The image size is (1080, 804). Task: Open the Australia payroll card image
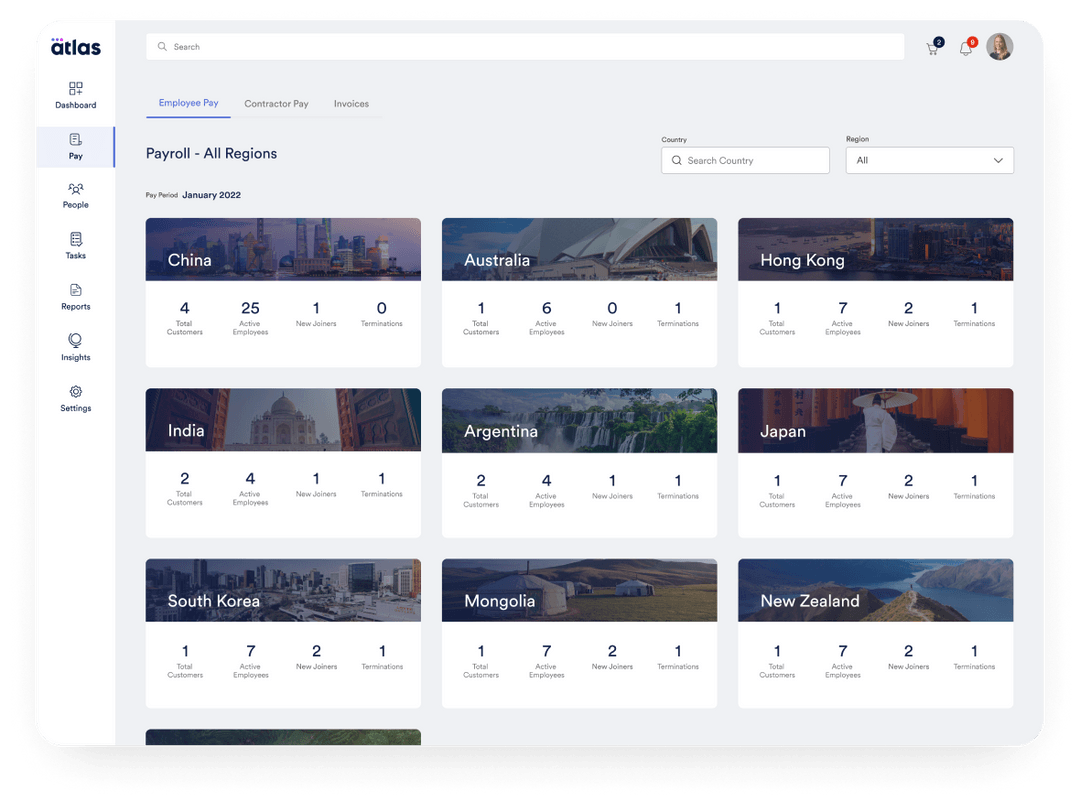click(x=579, y=249)
